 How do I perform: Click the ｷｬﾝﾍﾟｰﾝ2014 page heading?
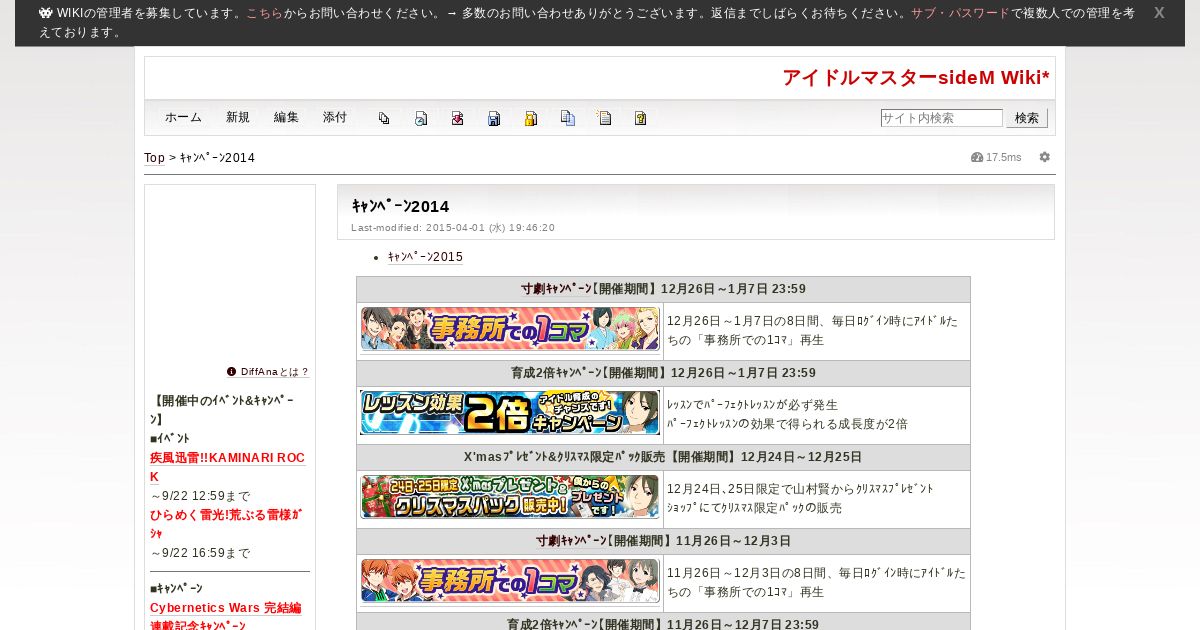tap(400, 207)
